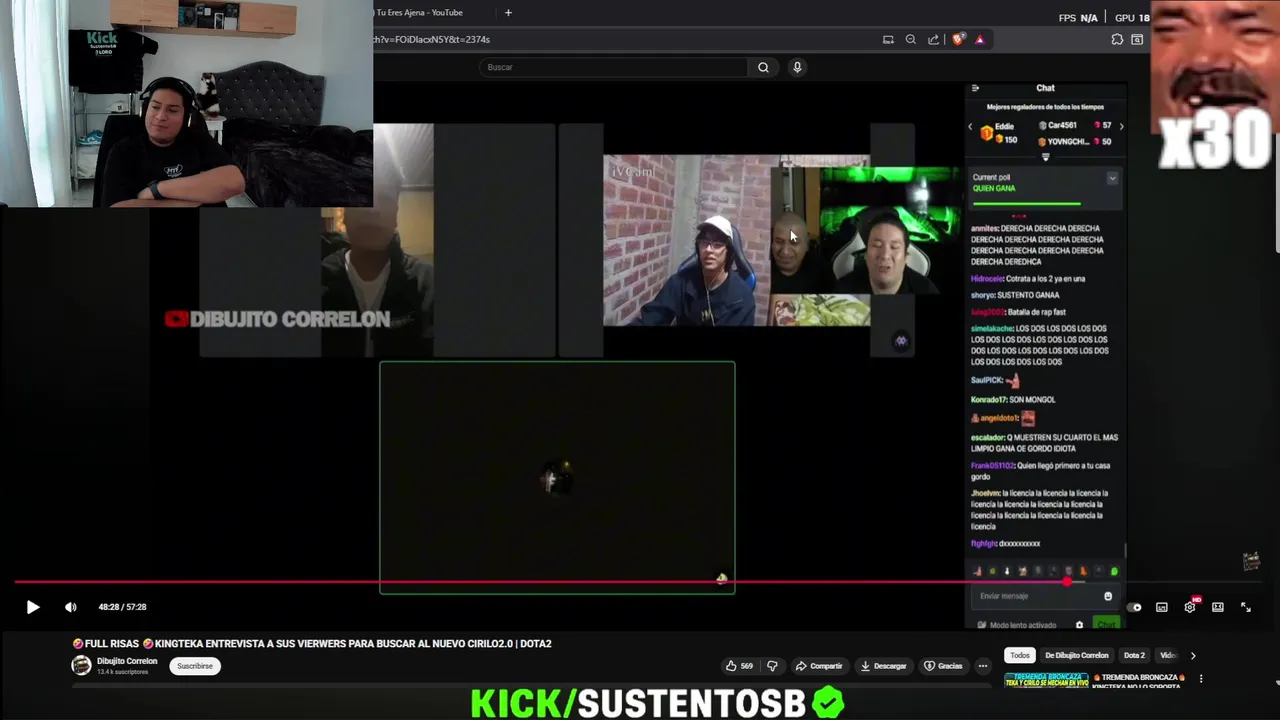1280x720 pixels.
Task: Click chat username simelakache
Action: click(992, 329)
